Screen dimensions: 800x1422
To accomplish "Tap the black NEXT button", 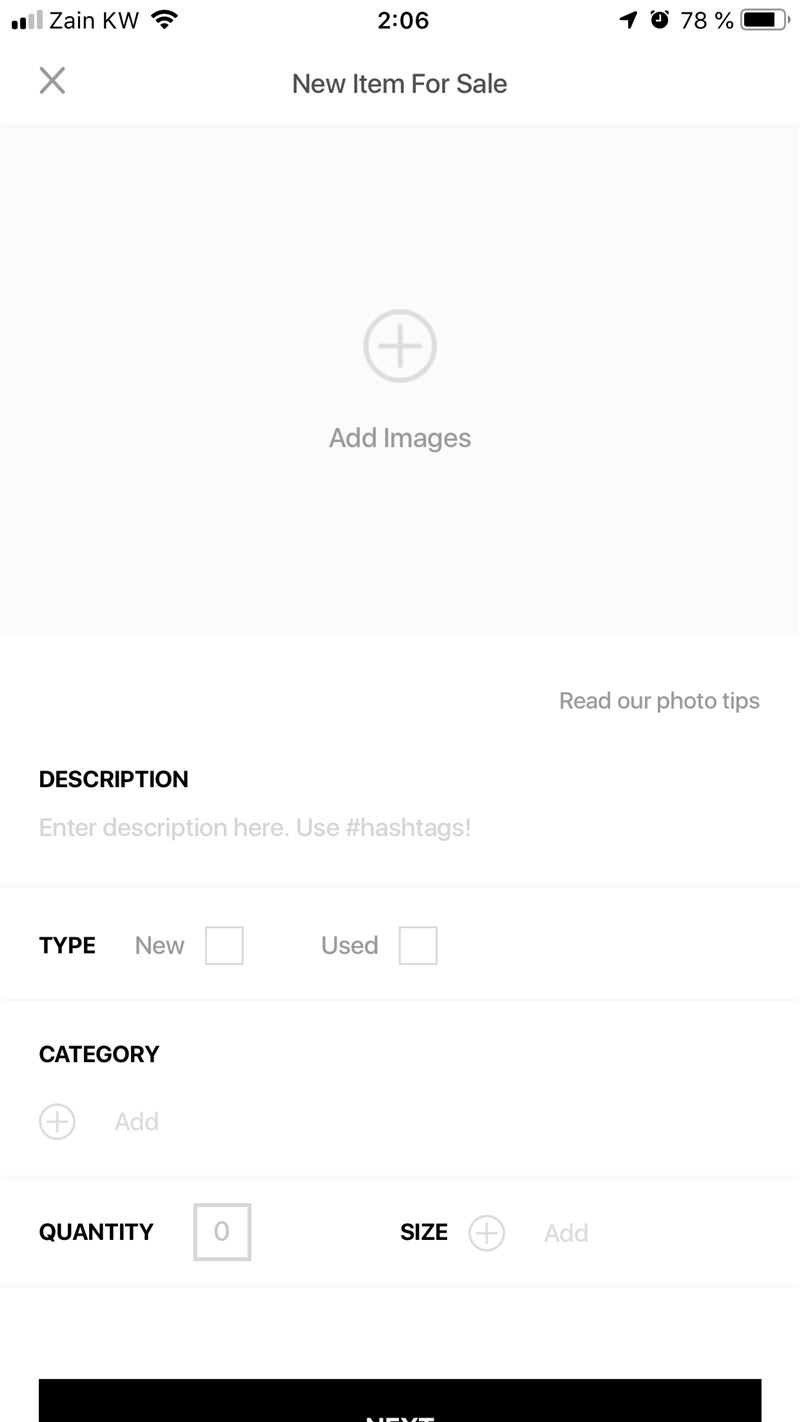I will [x=400, y=1400].
